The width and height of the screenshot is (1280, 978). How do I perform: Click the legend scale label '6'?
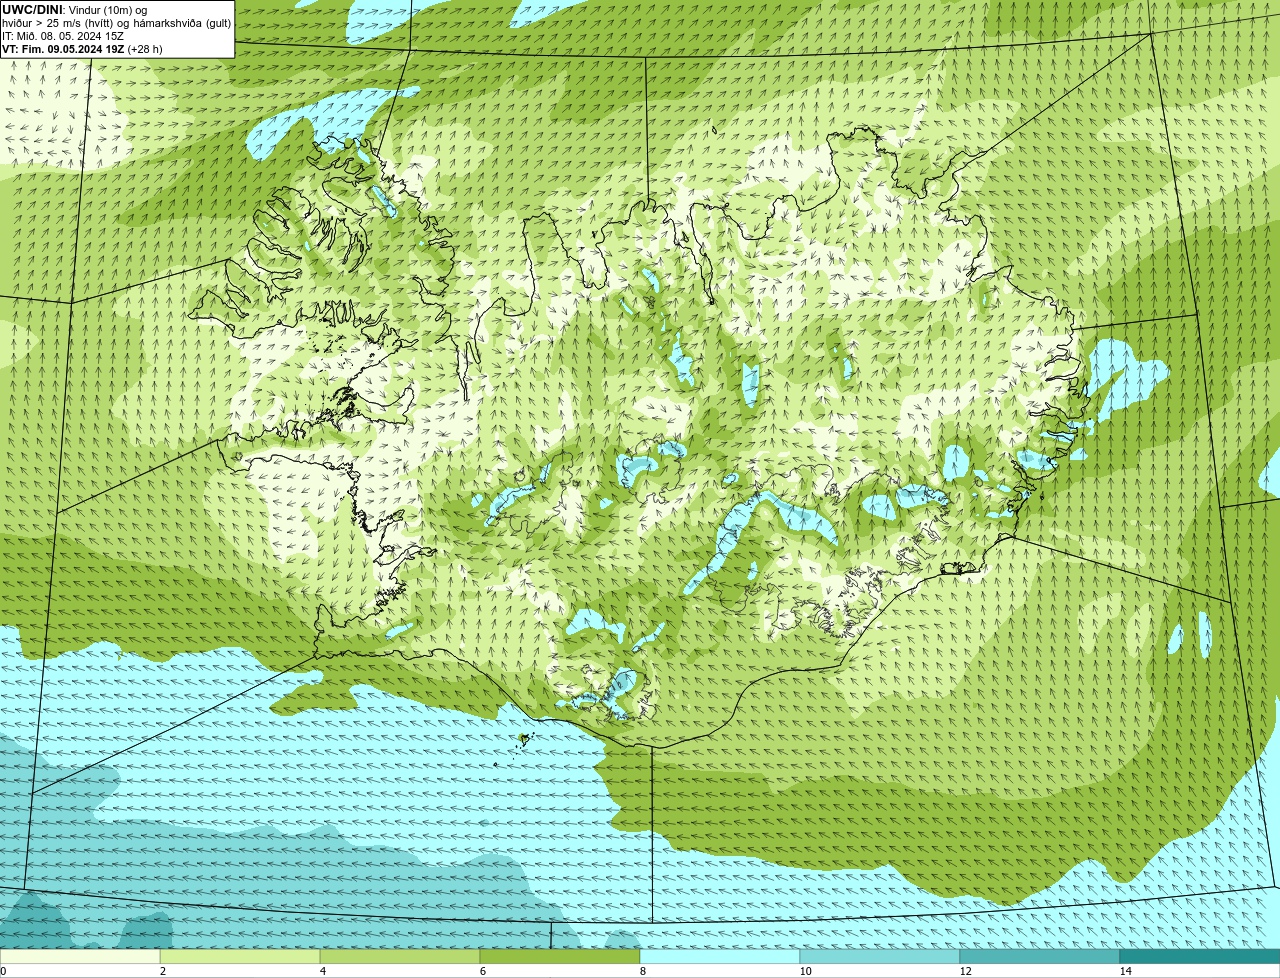click(483, 971)
